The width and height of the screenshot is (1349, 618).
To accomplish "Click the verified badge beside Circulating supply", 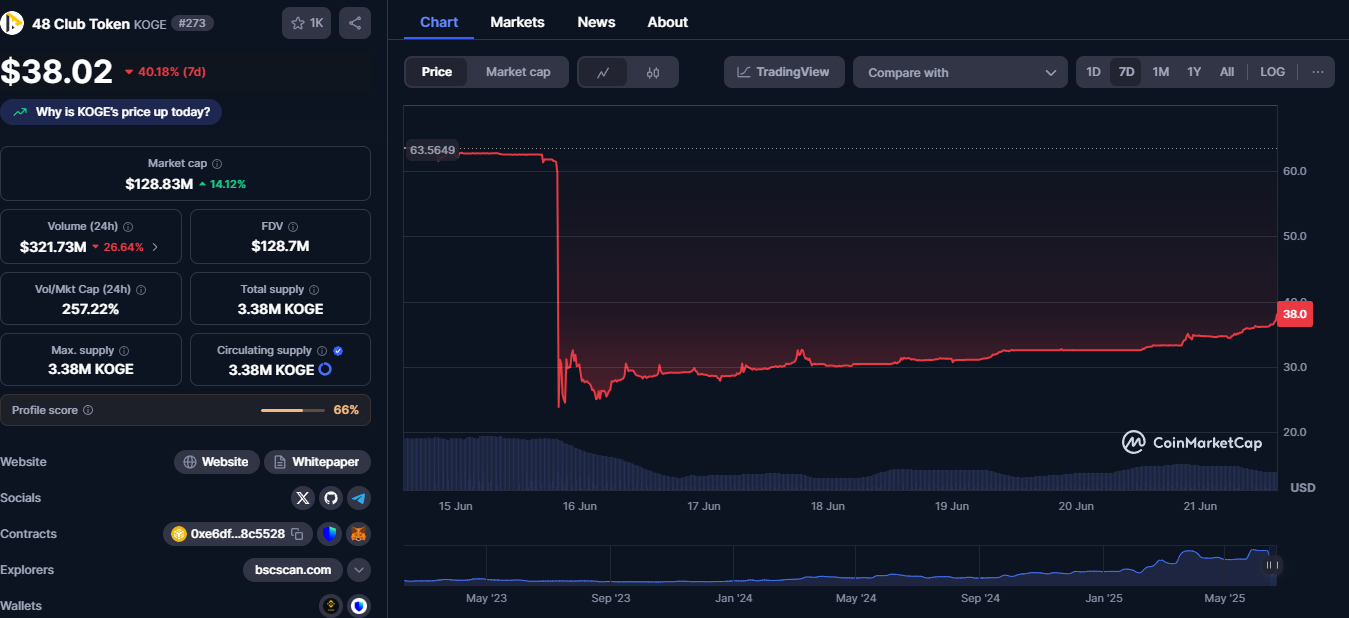I will (x=338, y=351).
